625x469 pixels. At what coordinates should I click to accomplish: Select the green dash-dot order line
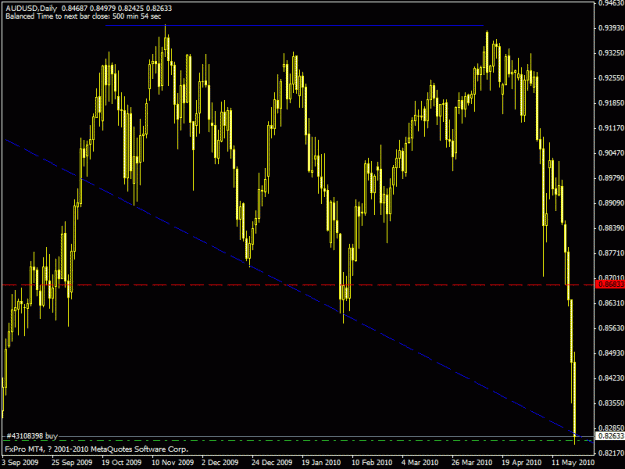point(298,440)
